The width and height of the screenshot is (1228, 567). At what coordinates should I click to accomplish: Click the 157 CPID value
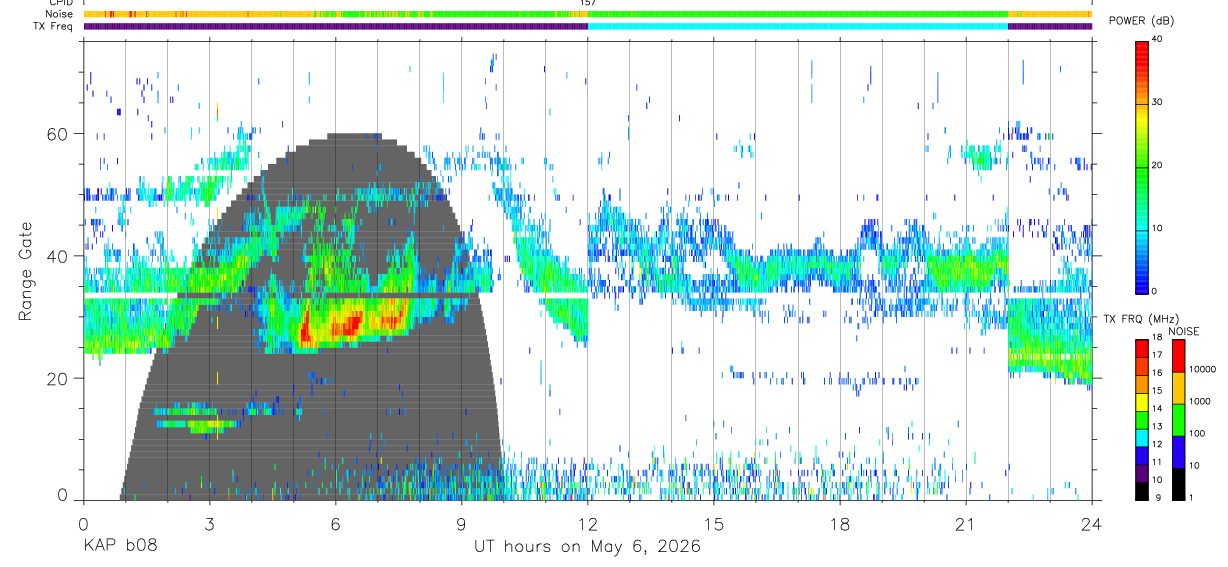pos(588,3)
